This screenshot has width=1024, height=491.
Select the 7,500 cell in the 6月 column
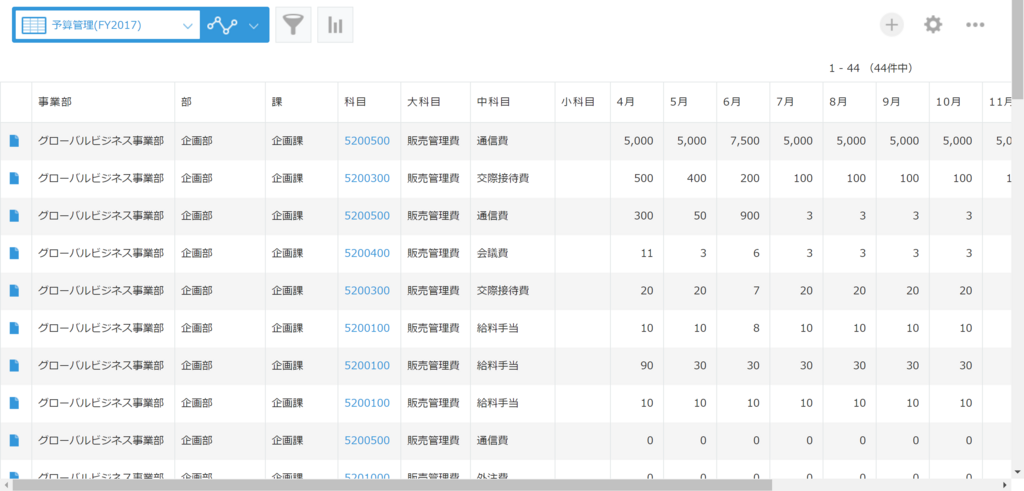pos(743,140)
